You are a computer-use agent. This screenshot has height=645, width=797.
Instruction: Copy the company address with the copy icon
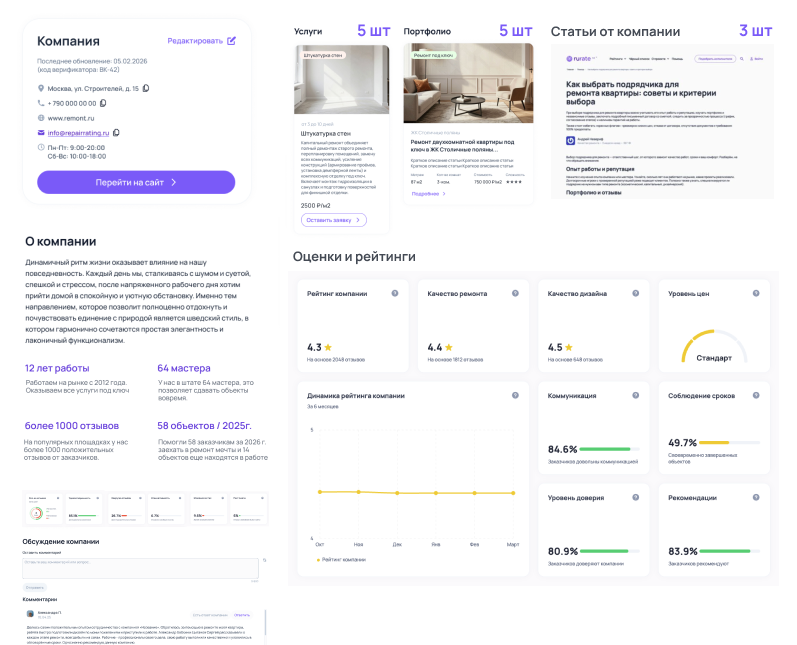point(147,89)
